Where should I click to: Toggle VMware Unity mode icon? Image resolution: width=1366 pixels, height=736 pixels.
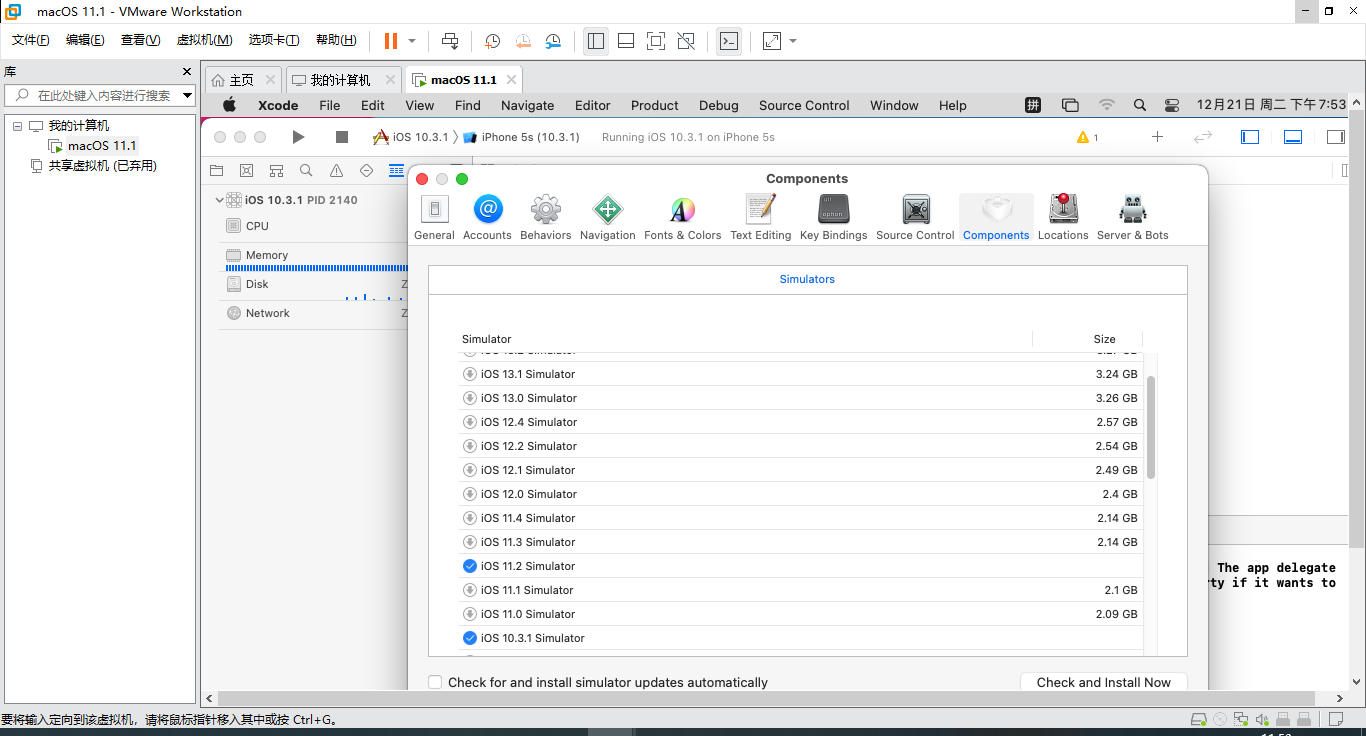click(x=686, y=41)
